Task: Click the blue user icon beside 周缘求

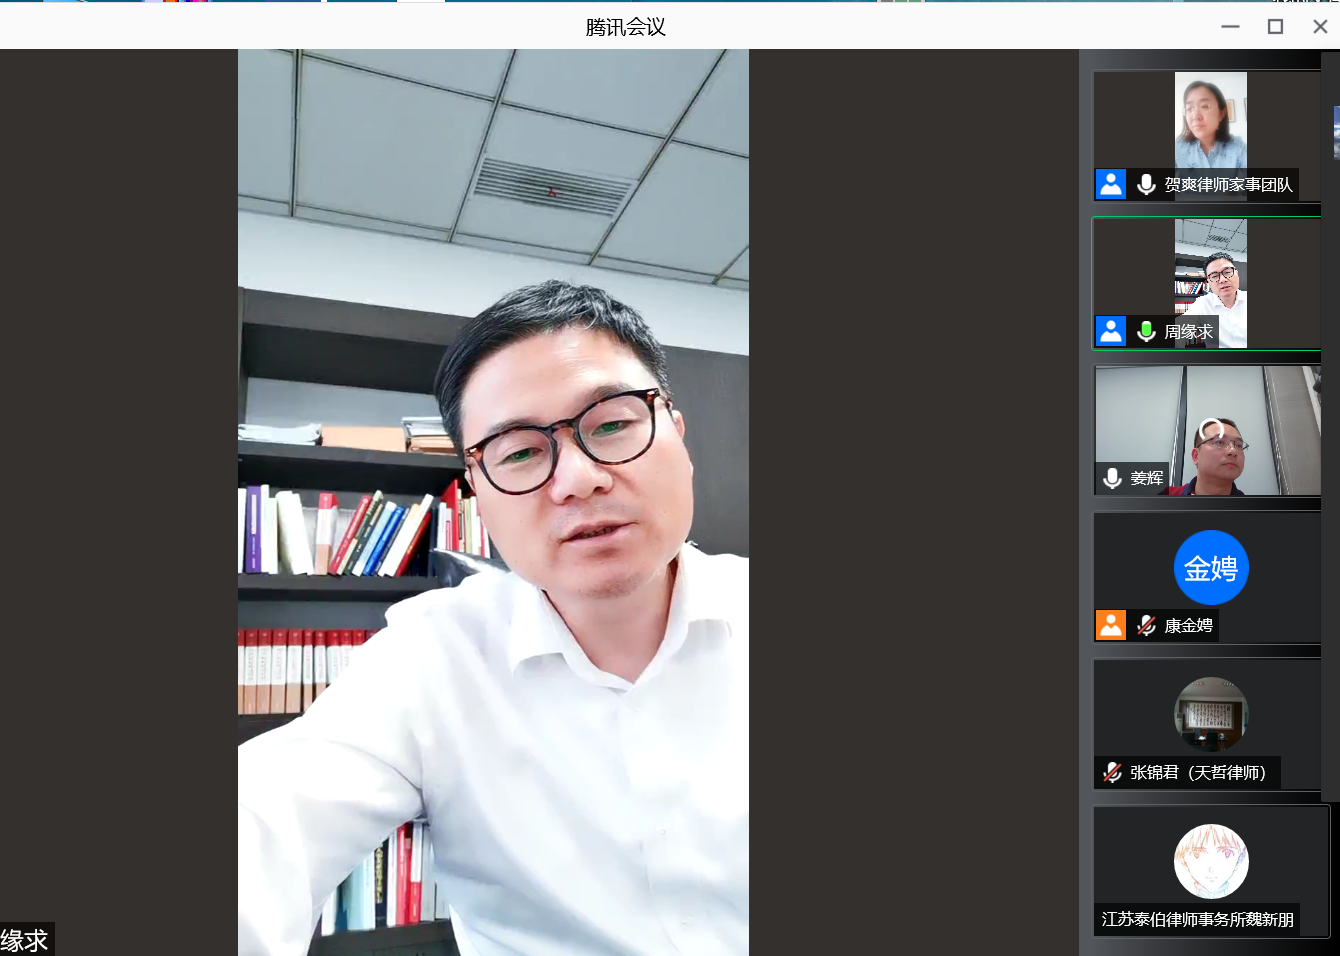Action: click(x=1110, y=331)
